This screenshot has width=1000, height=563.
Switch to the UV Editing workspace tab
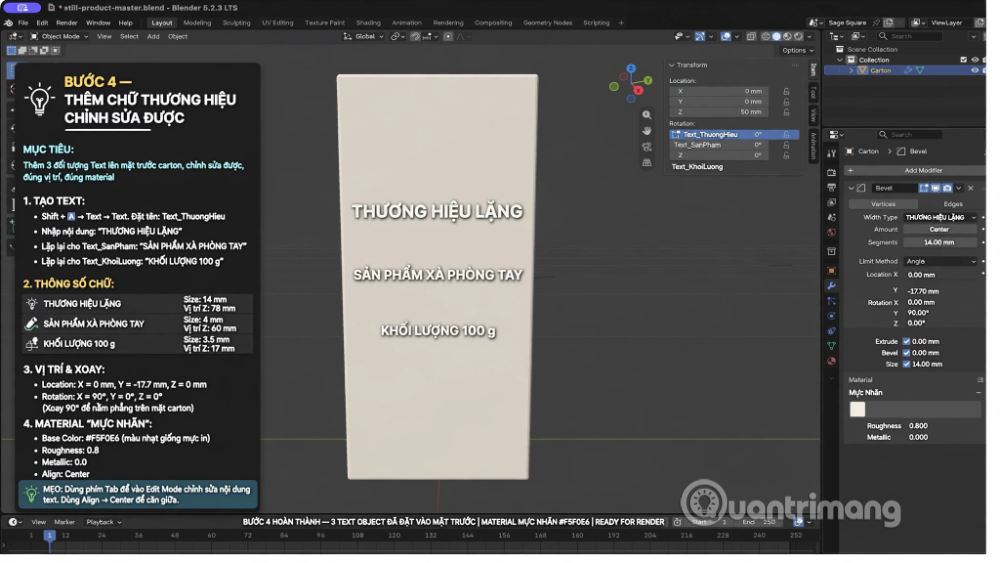(x=277, y=23)
